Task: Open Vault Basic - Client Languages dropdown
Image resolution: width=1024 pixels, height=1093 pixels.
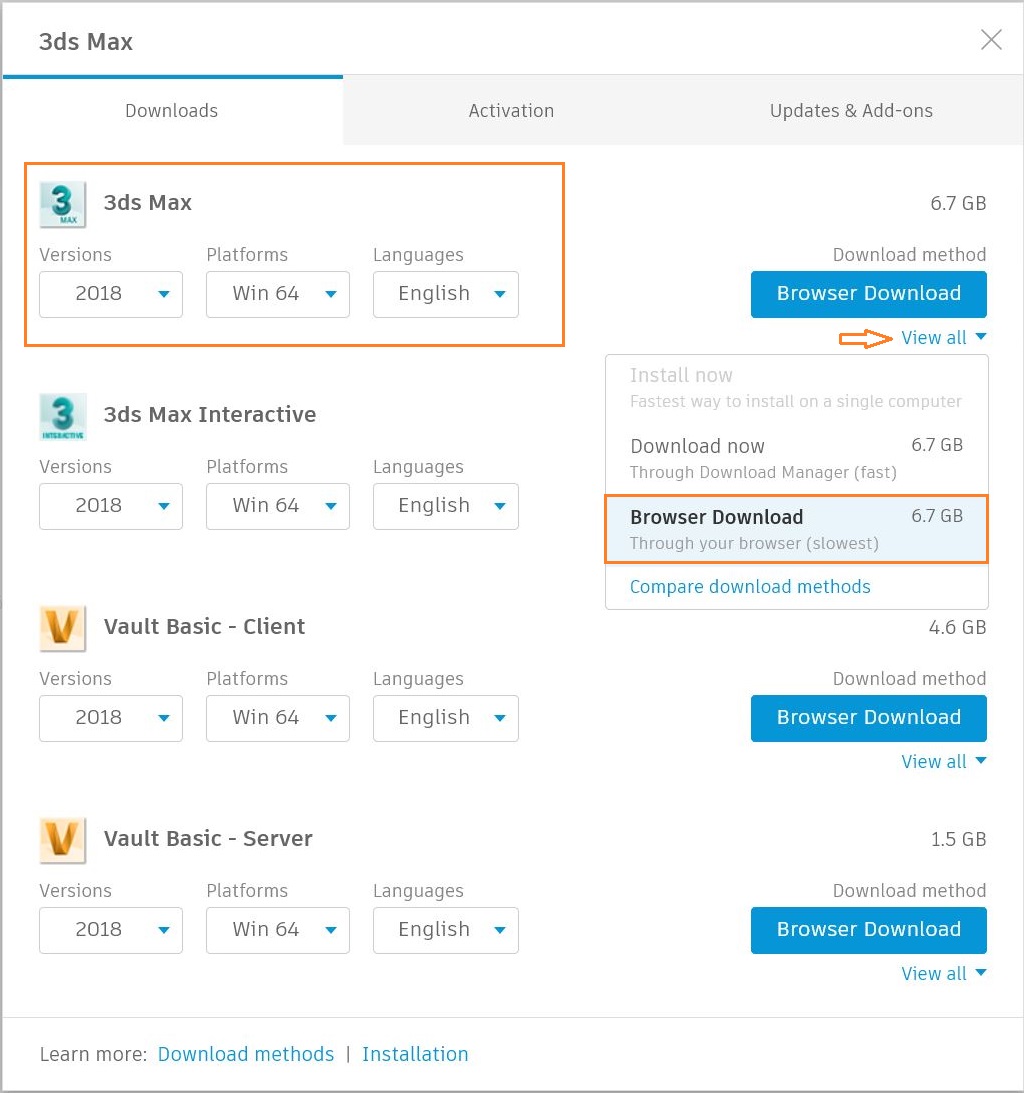Action: pyautogui.click(x=446, y=718)
